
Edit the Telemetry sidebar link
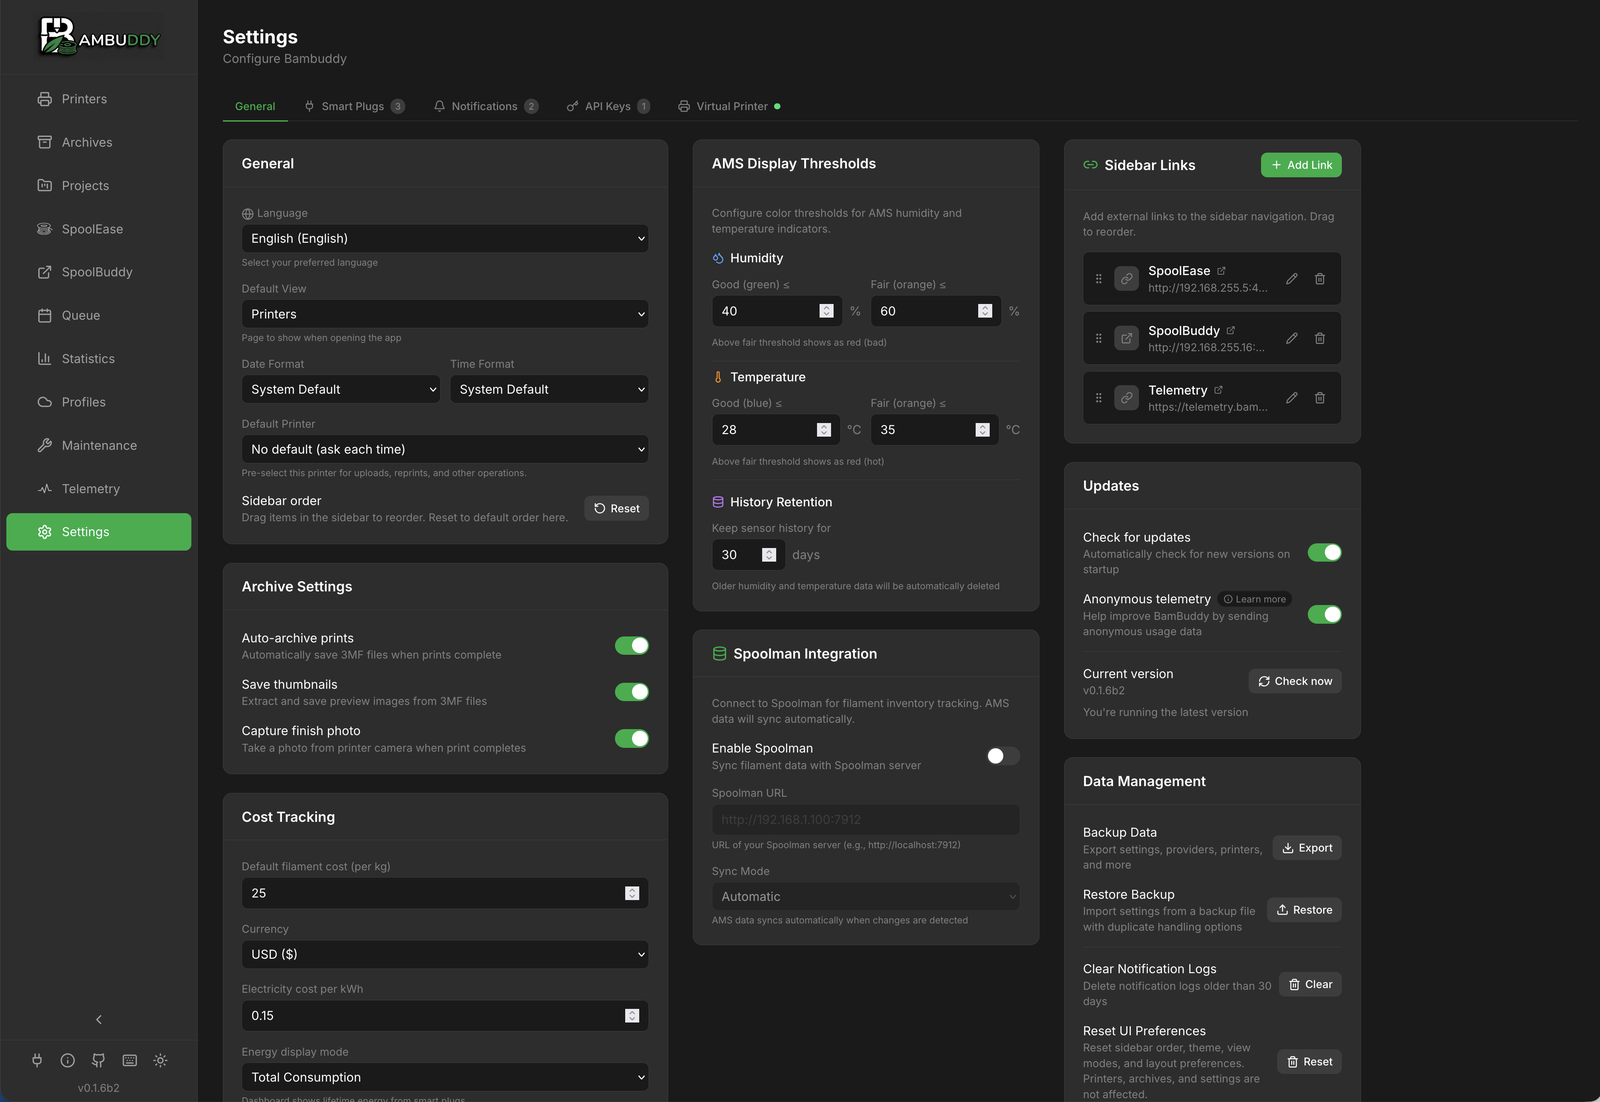(1292, 398)
